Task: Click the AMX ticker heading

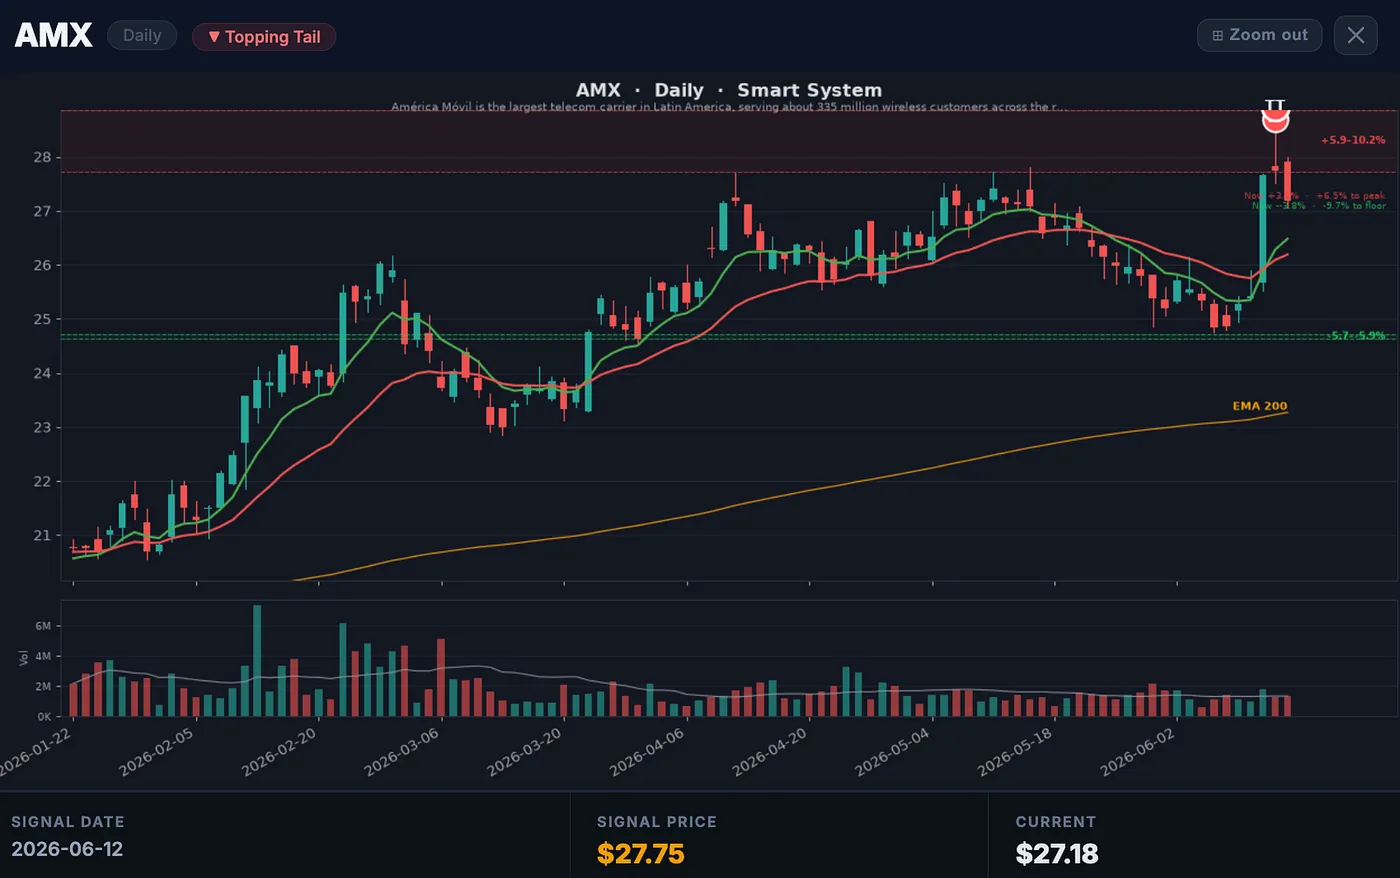Action: click(x=53, y=36)
